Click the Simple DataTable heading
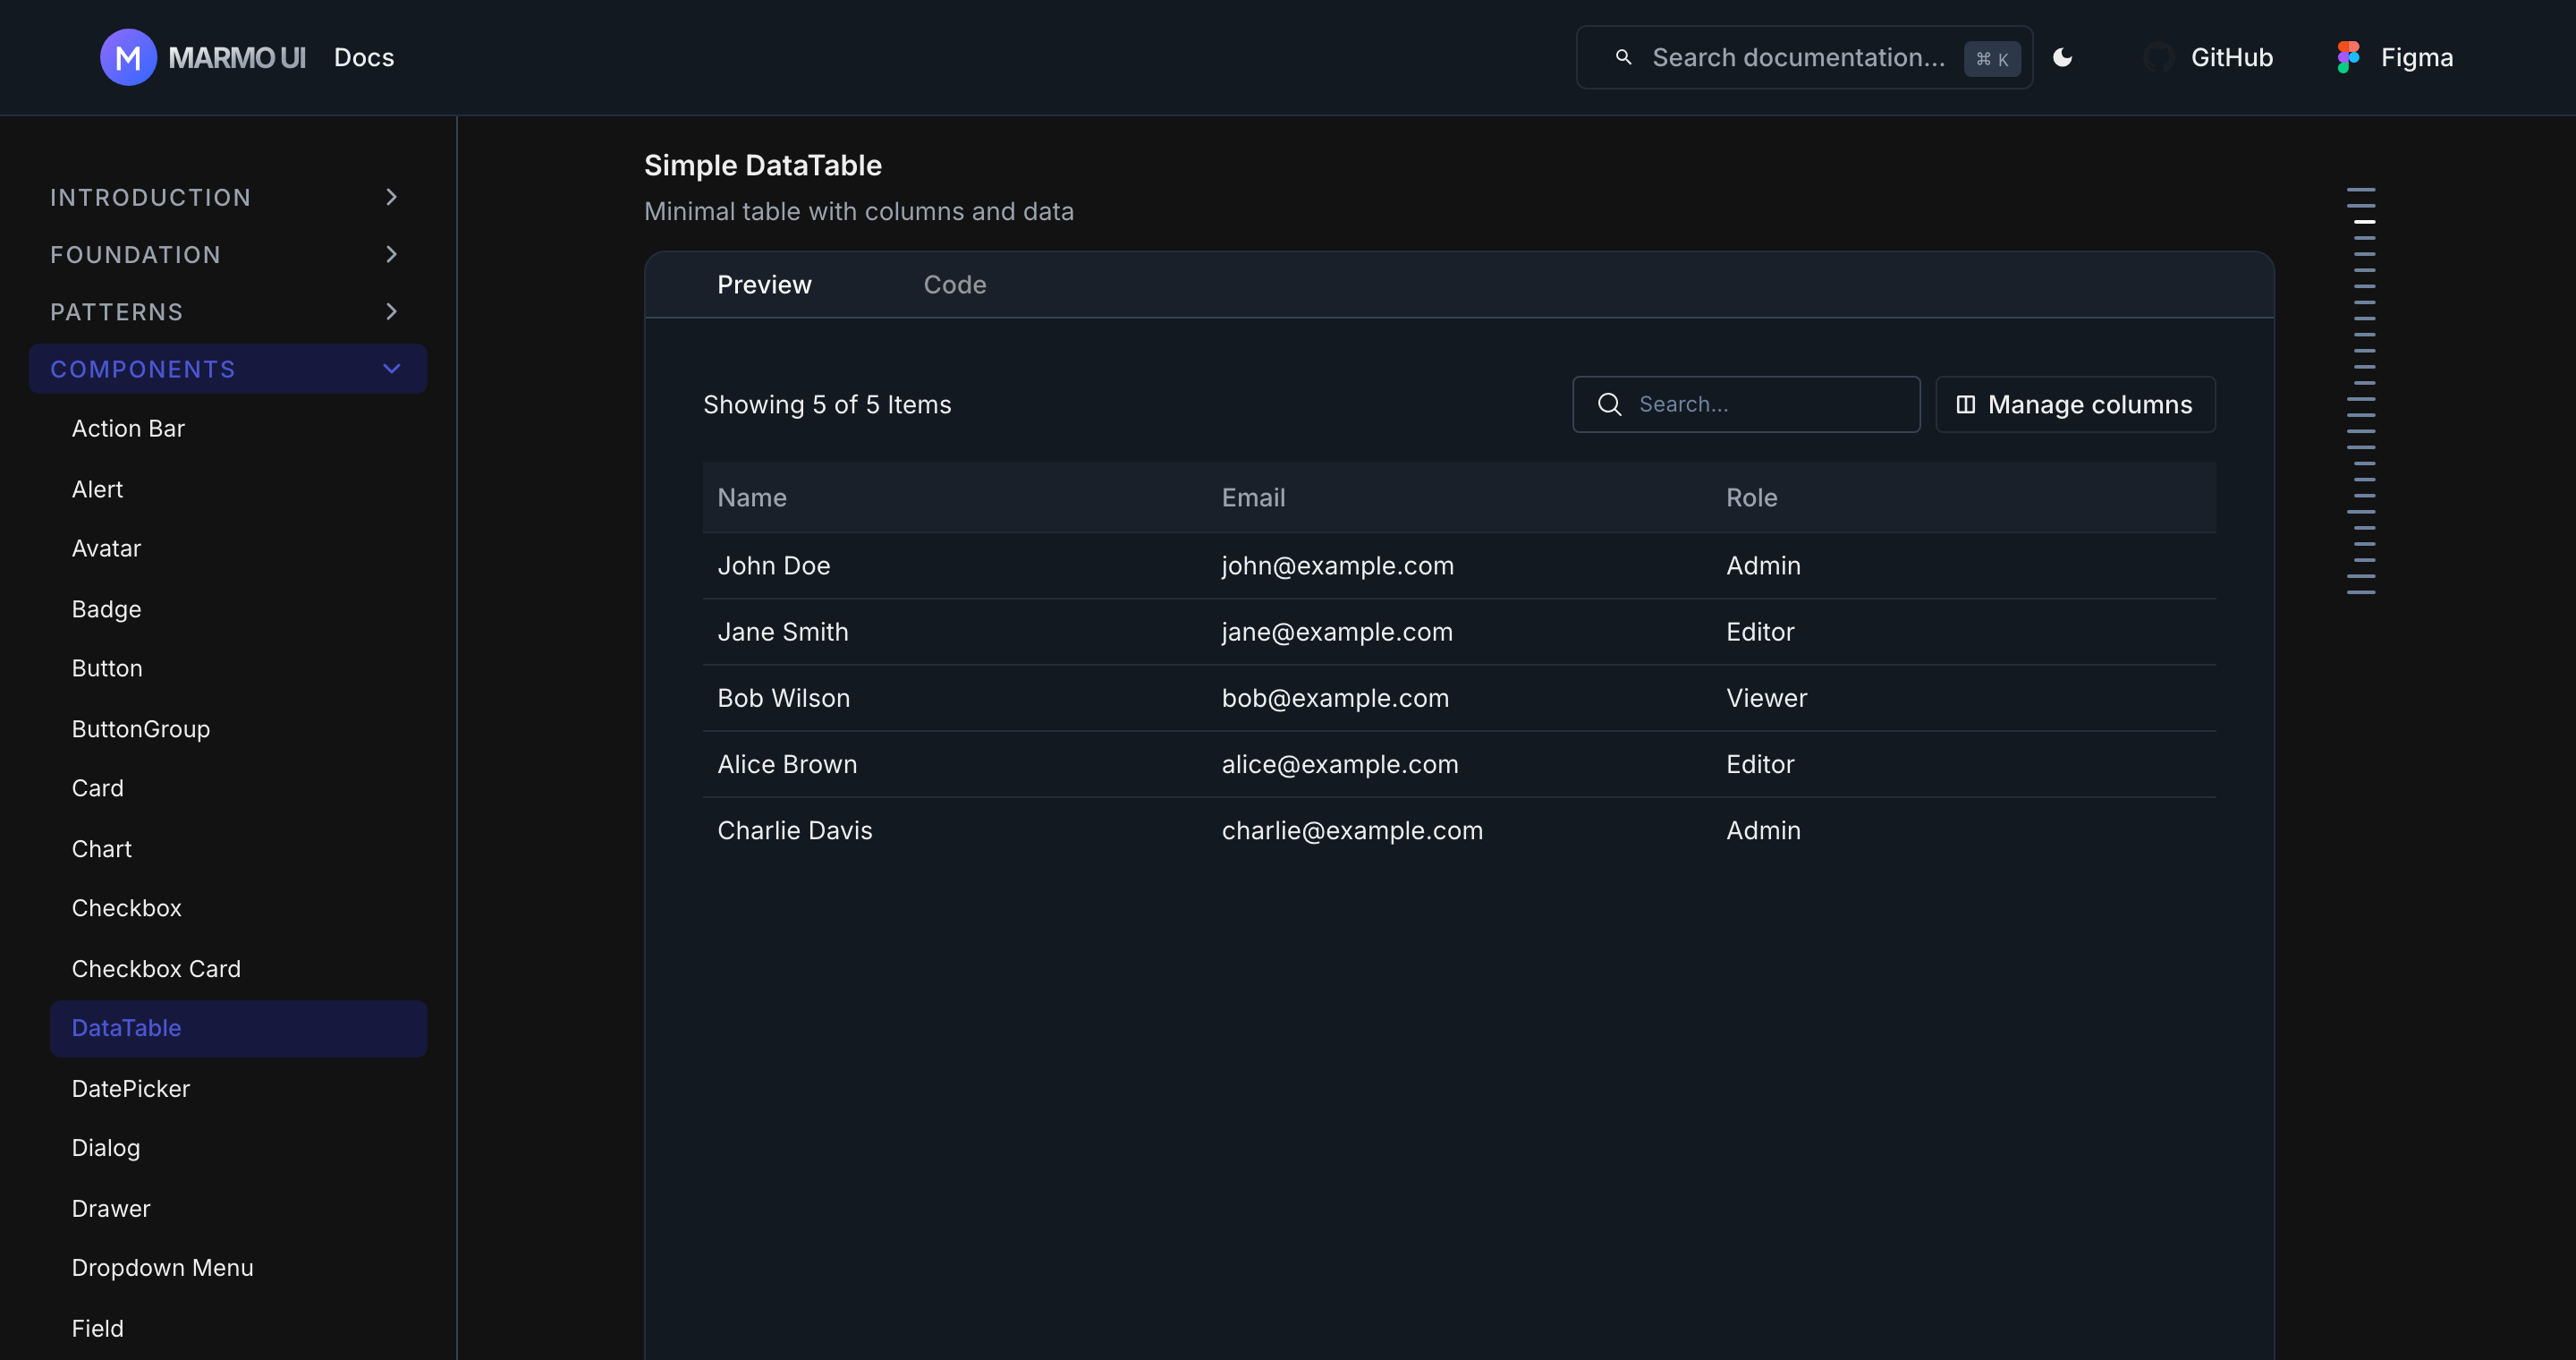The width and height of the screenshot is (2576, 1360). (x=762, y=165)
